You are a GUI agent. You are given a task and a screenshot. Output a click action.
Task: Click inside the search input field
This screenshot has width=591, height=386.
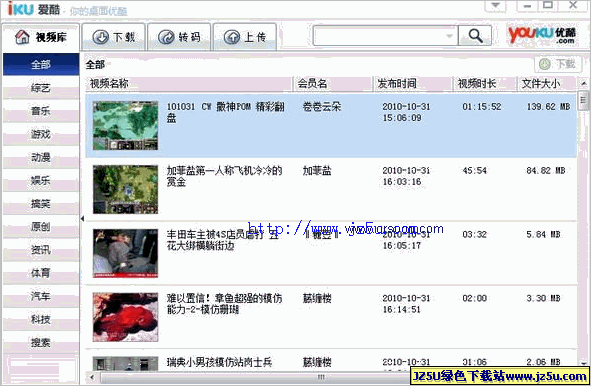[379, 36]
